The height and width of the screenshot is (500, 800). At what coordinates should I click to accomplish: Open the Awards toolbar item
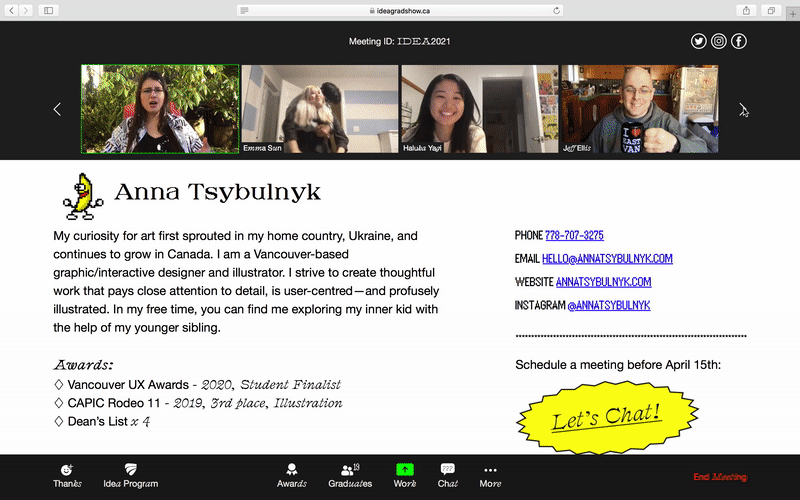[x=291, y=476]
